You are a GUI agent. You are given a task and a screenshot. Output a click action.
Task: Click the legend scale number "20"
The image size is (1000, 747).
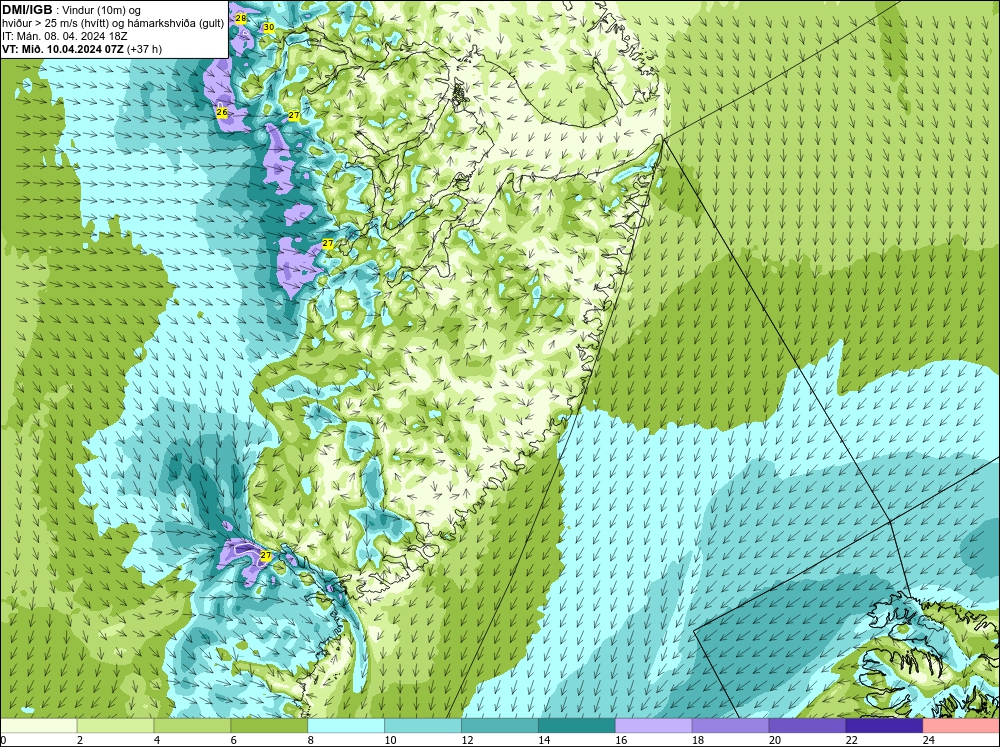(x=774, y=740)
